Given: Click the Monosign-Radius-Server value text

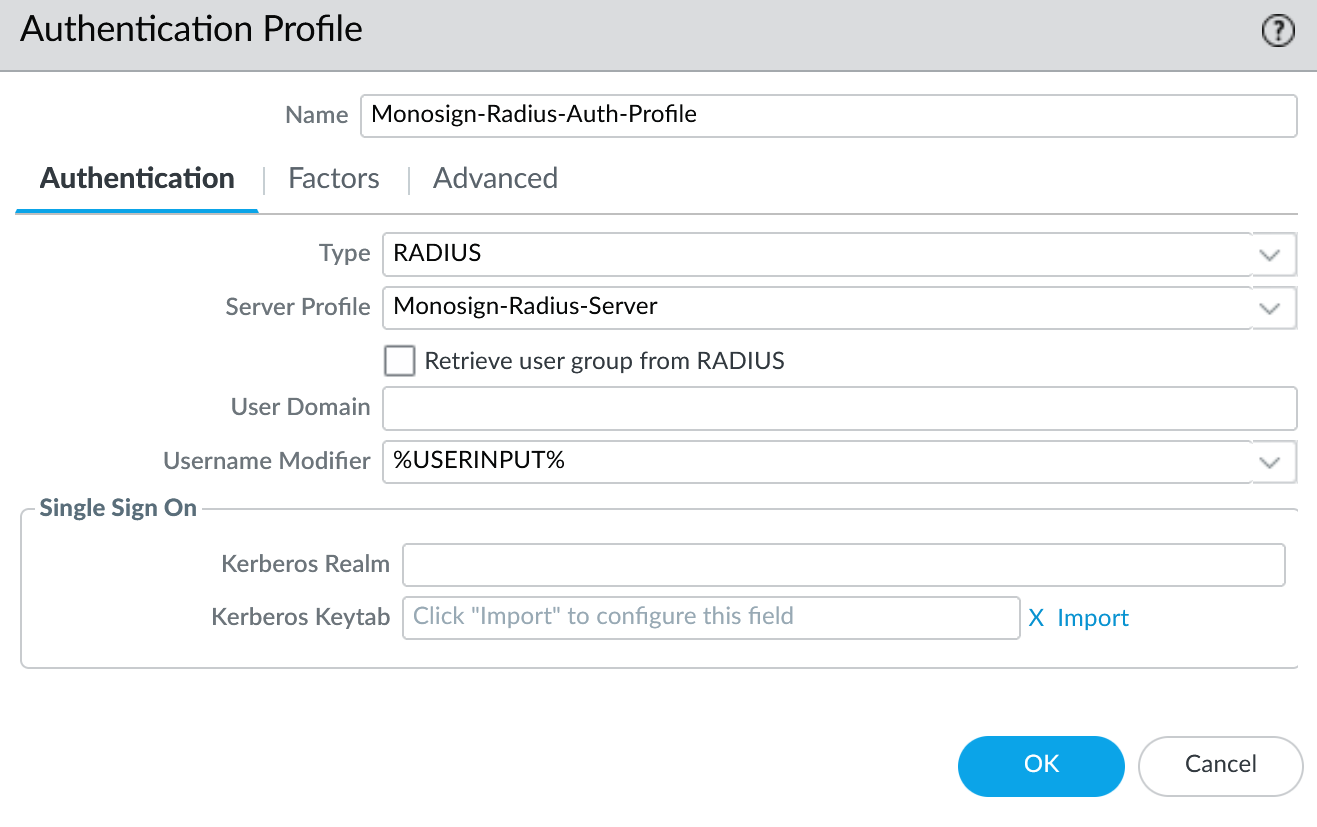Looking at the screenshot, I should pyautogui.click(x=525, y=307).
